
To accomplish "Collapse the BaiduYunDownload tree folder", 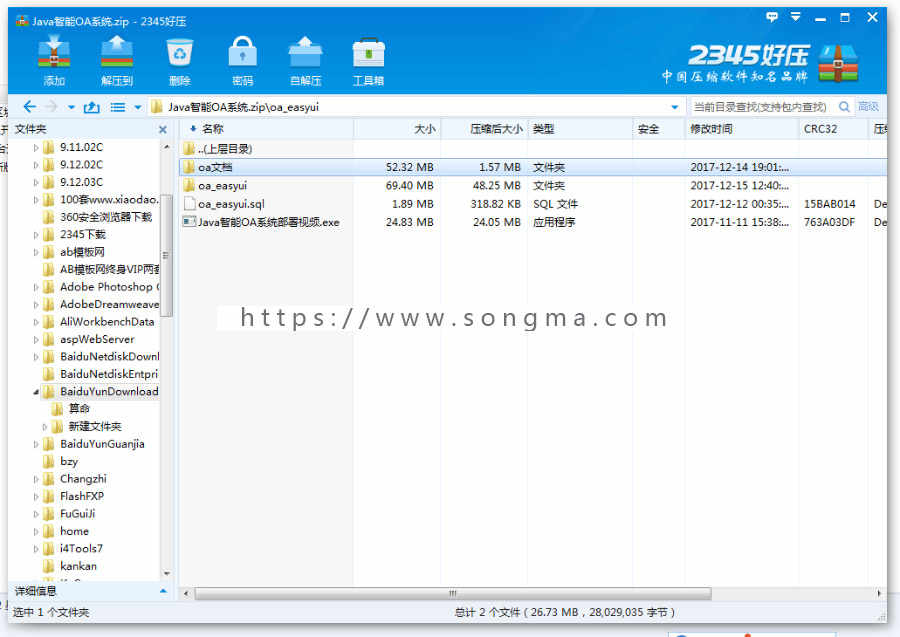I will [36, 392].
